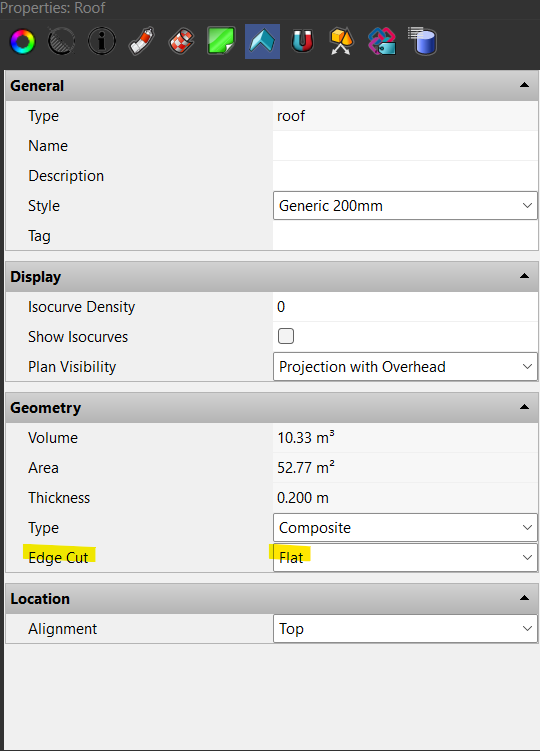The height and width of the screenshot is (751, 540).
Task: Open the Material sphere properties icon
Action: click(x=62, y=41)
